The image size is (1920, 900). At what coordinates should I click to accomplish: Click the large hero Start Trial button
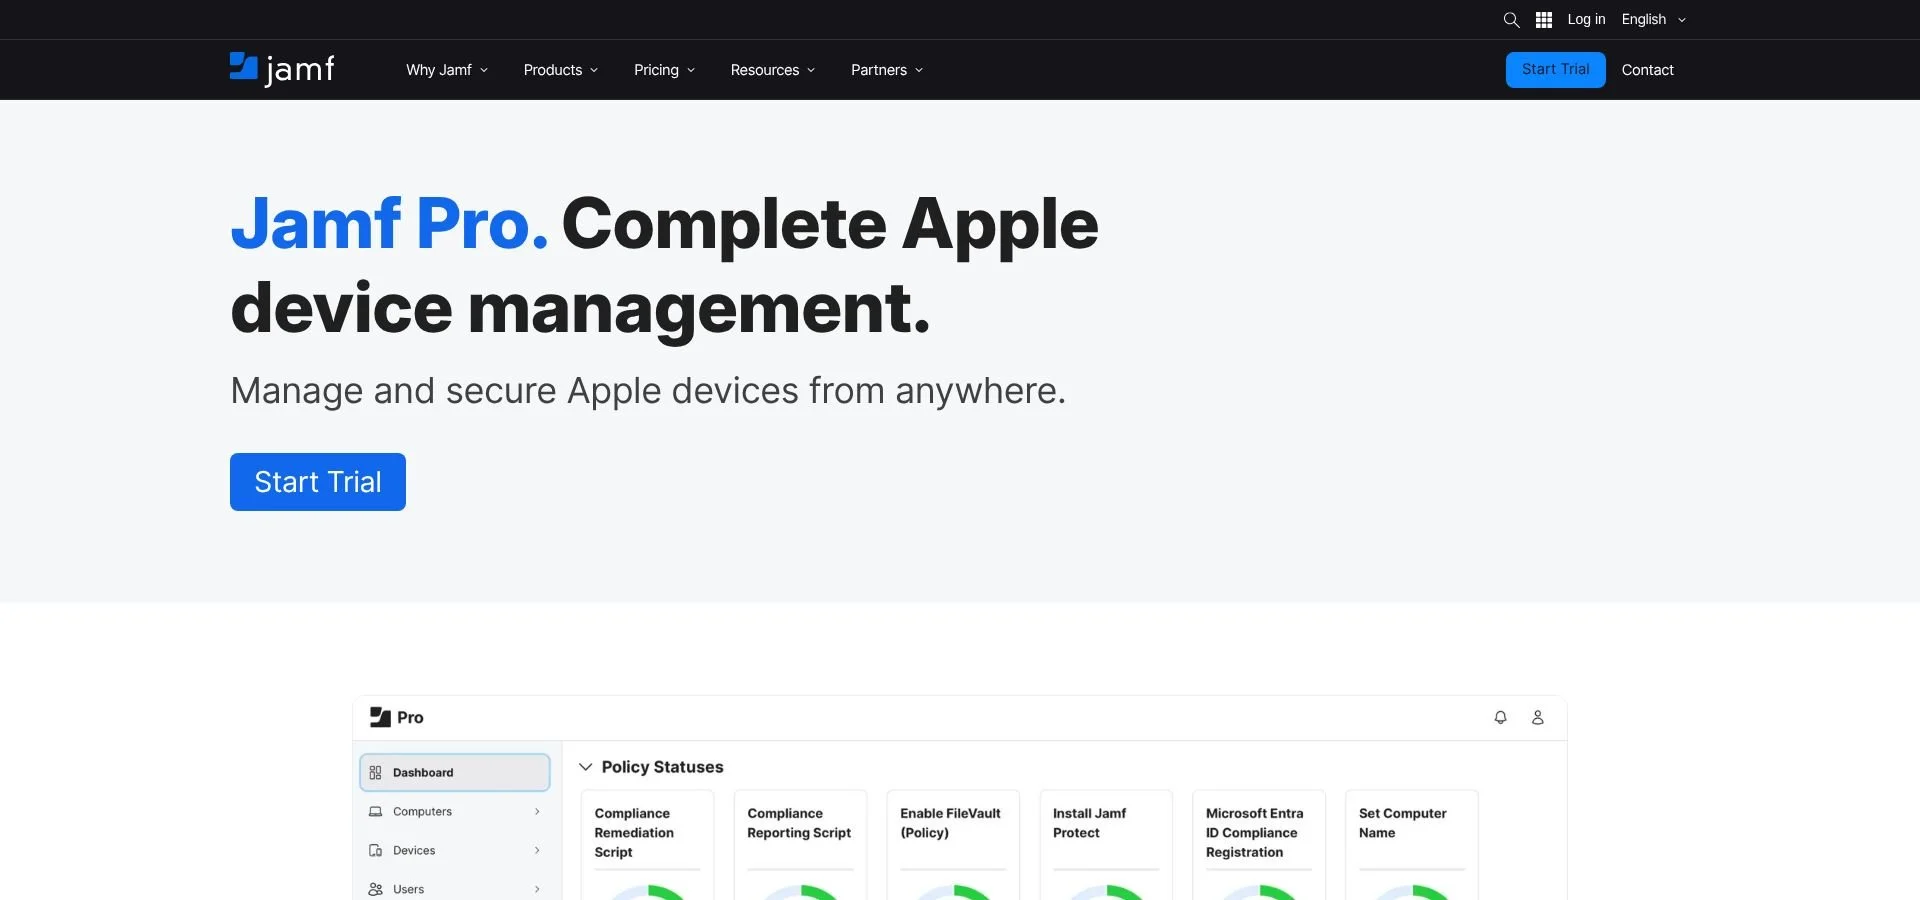[318, 482]
